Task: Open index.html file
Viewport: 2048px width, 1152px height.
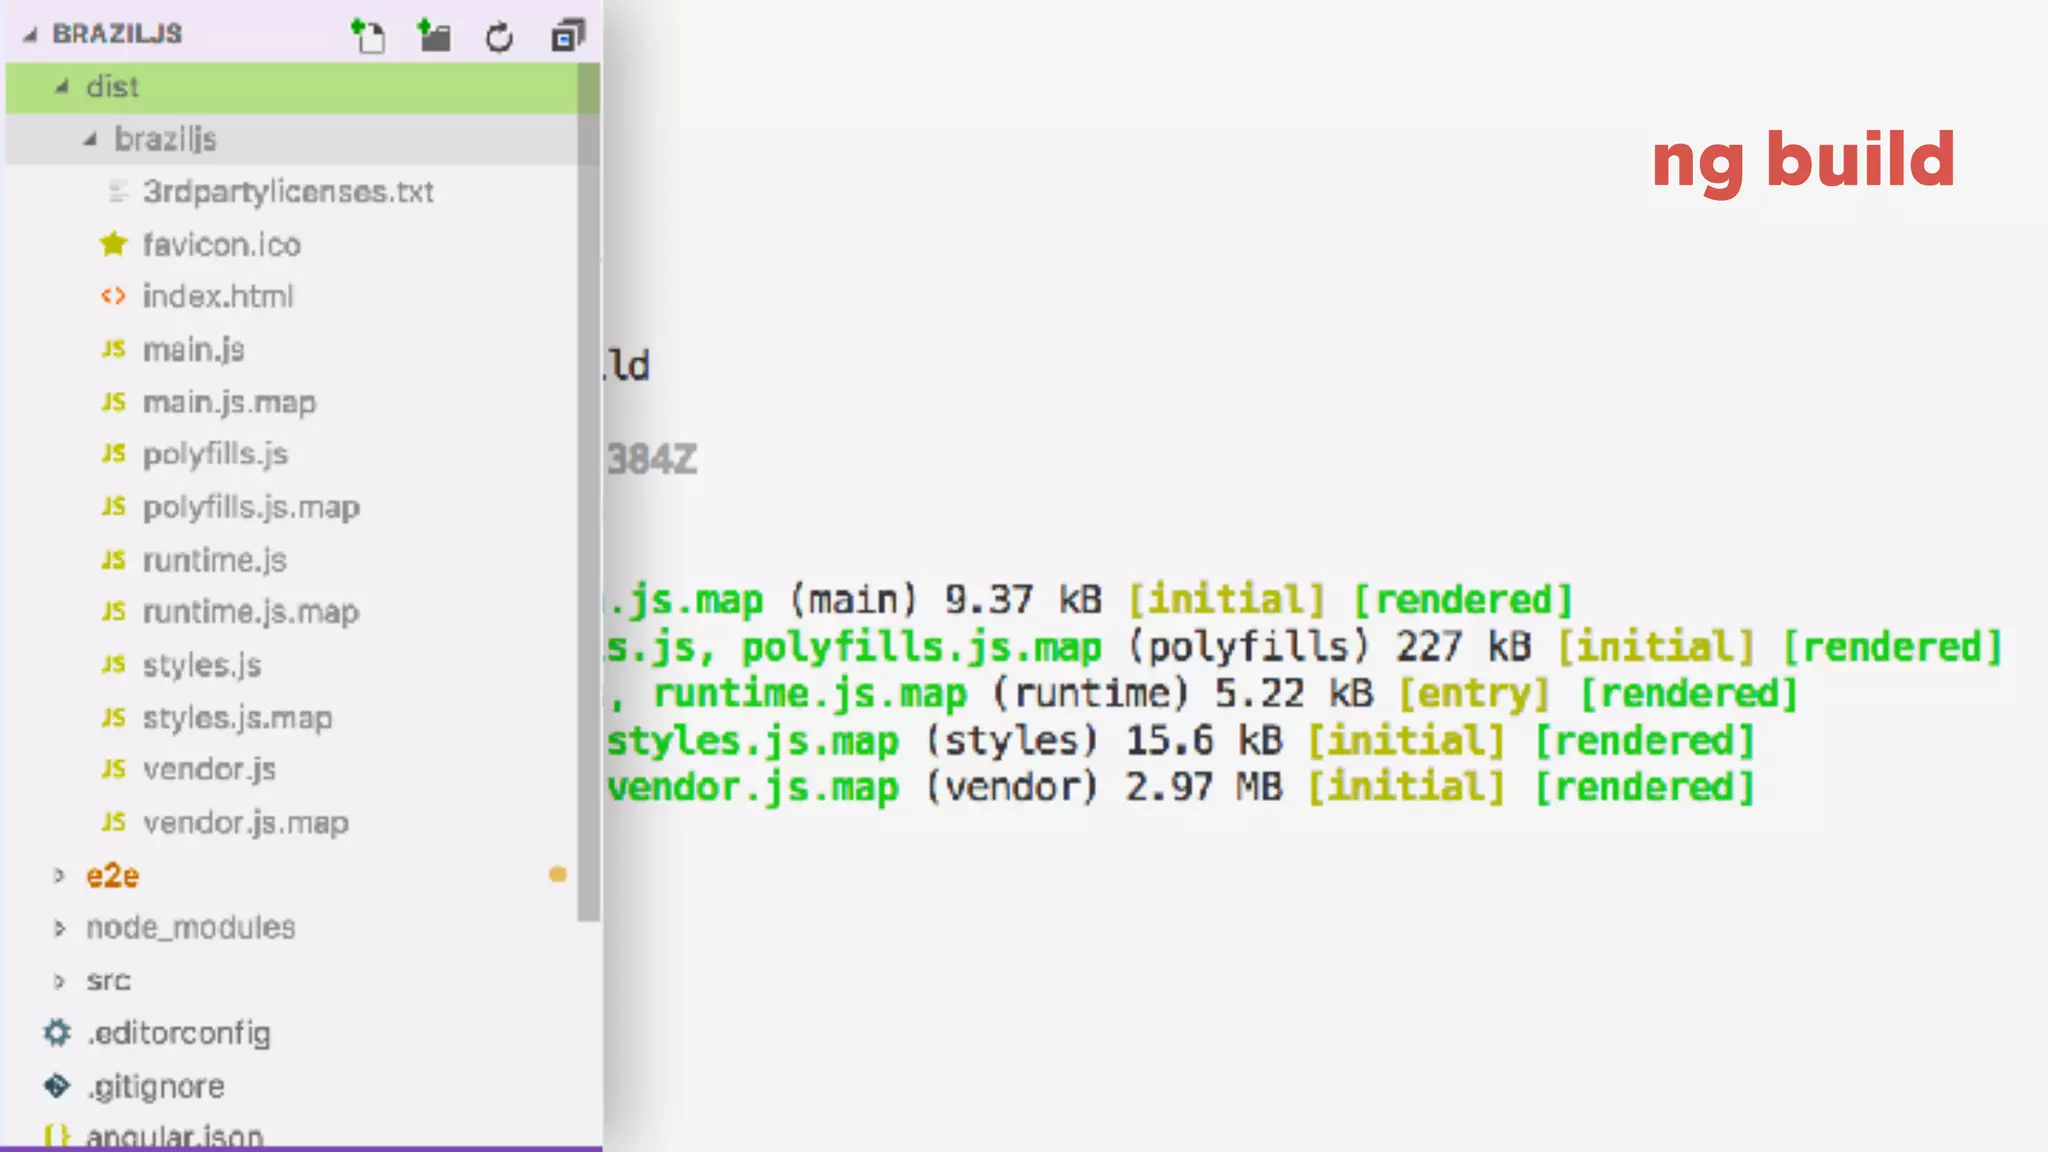Action: pyautogui.click(x=218, y=296)
